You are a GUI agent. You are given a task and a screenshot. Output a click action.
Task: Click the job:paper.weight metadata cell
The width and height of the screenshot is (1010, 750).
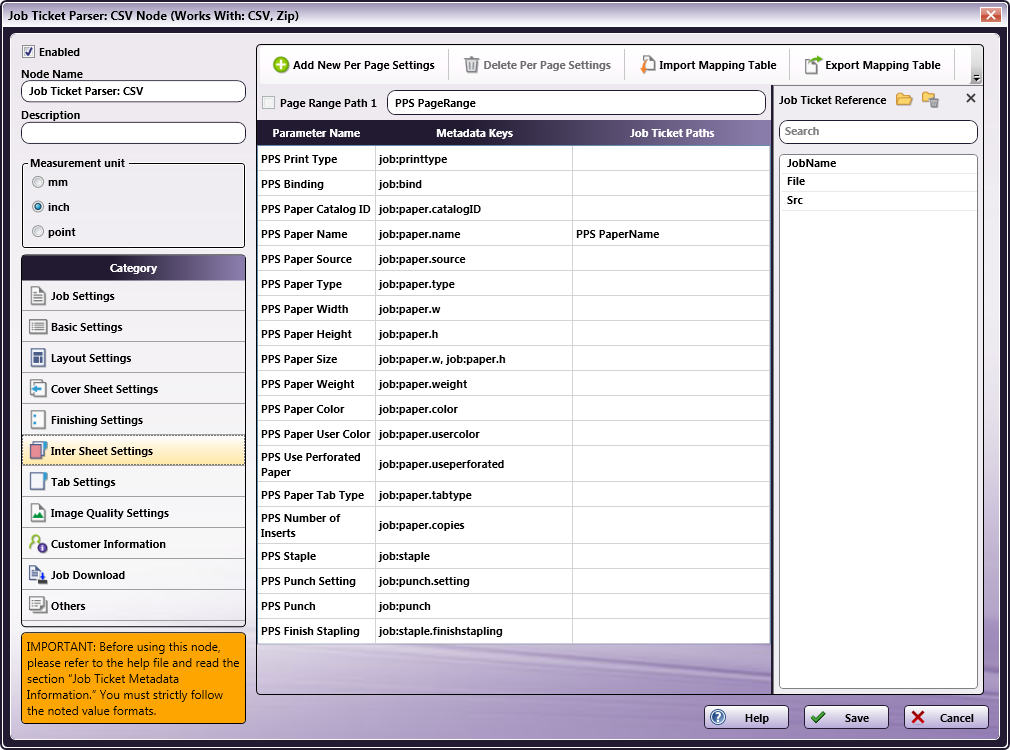tap(473, 384)
